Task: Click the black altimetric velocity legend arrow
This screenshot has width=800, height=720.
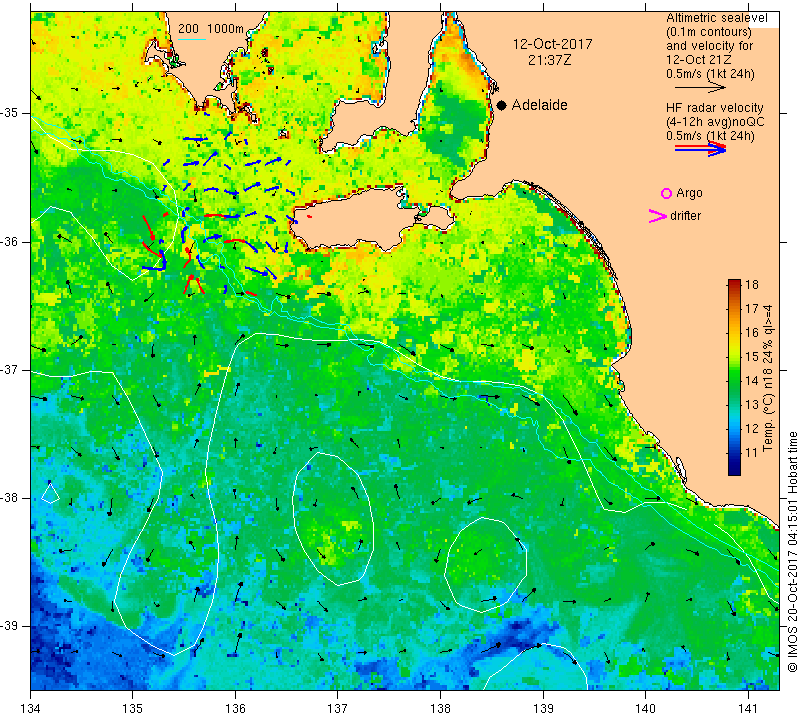Action: click(x=700, y=88)
